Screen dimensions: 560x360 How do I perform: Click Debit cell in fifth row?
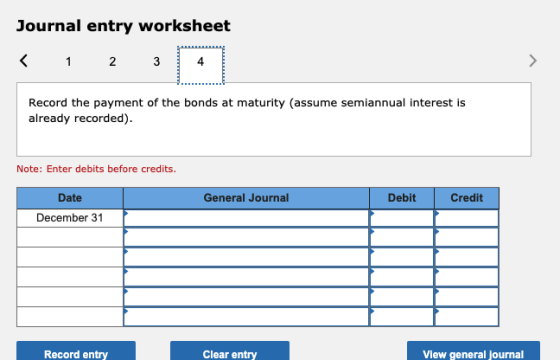click(x=402, y=297)
